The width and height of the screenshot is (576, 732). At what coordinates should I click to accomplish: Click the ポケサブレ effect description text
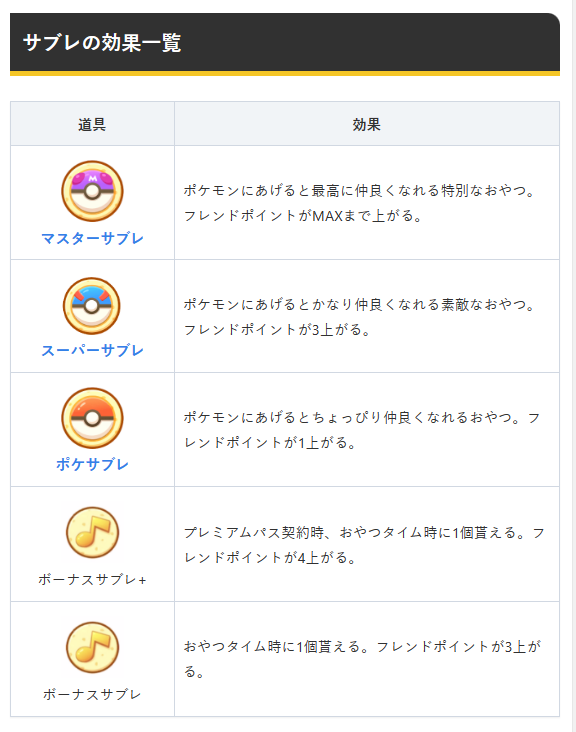(x=362, y=430)
